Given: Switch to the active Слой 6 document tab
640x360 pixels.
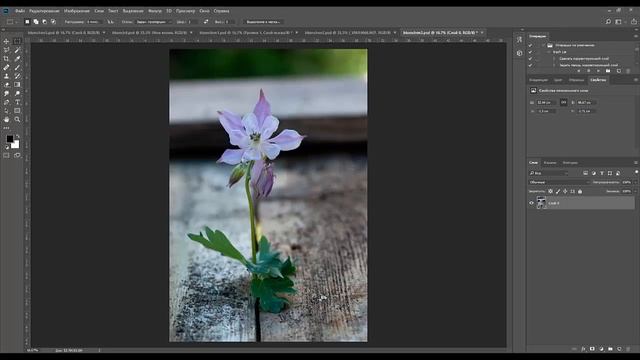Looking at the screenshot, I should click(440, 32).
